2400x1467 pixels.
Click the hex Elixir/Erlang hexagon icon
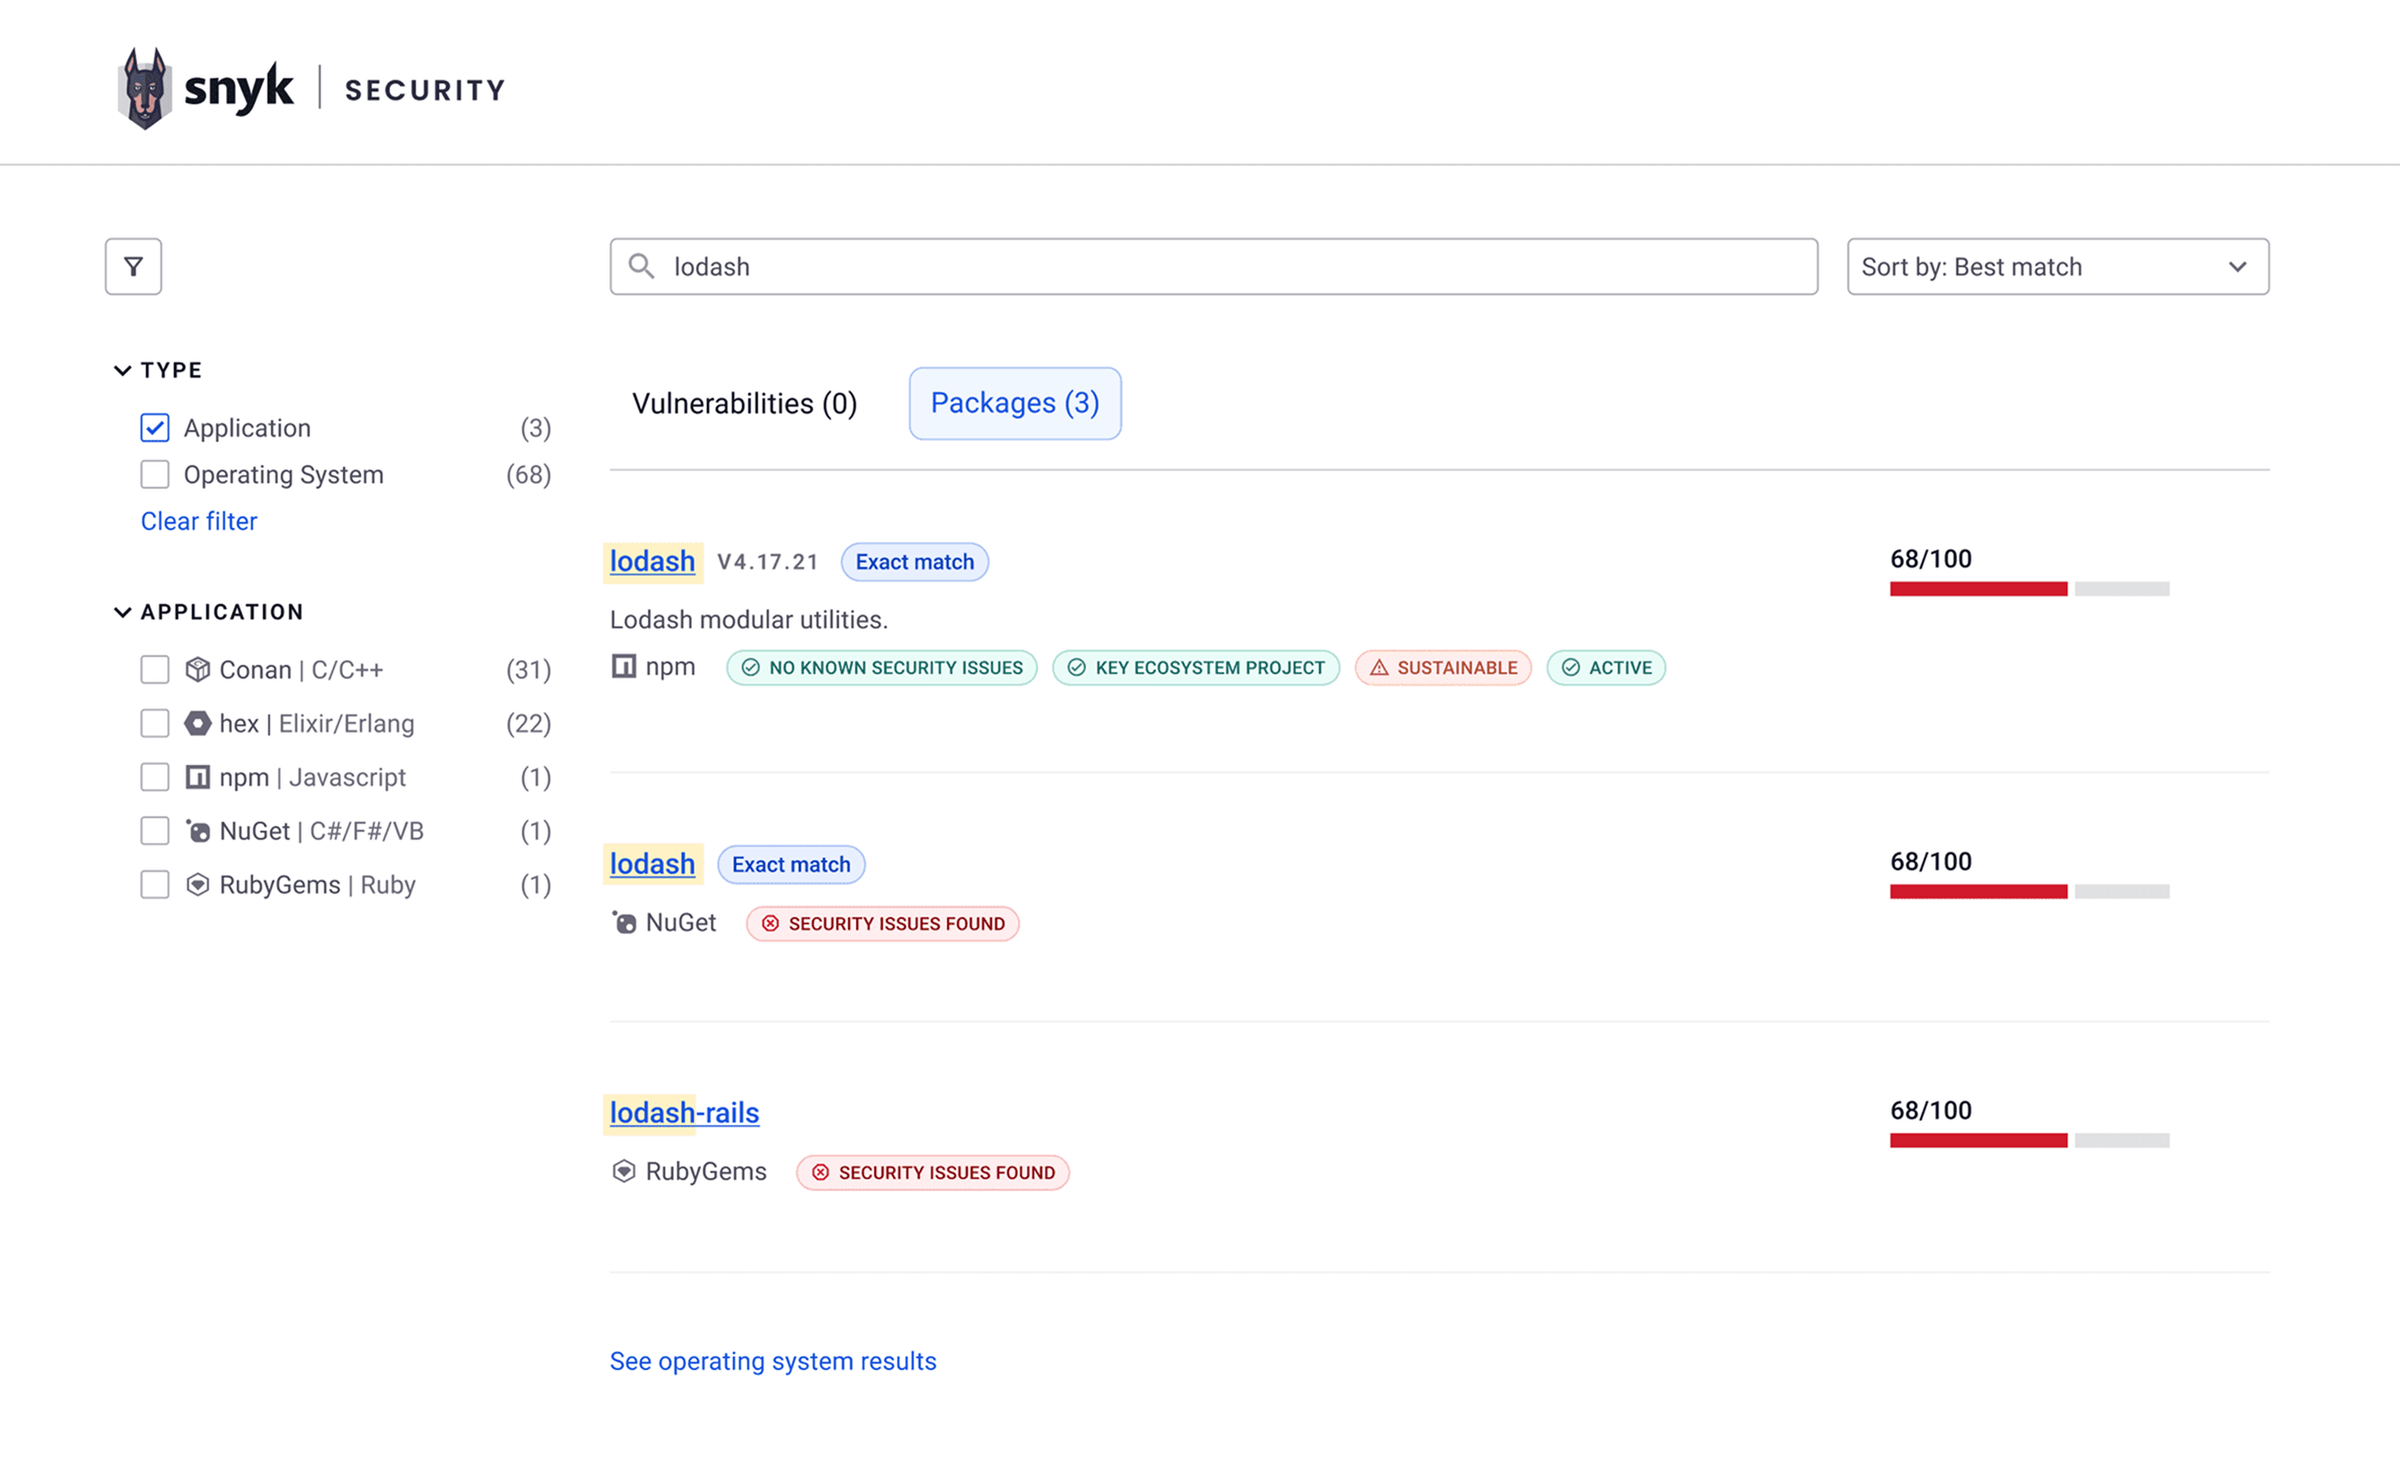(x=198, y=723)
